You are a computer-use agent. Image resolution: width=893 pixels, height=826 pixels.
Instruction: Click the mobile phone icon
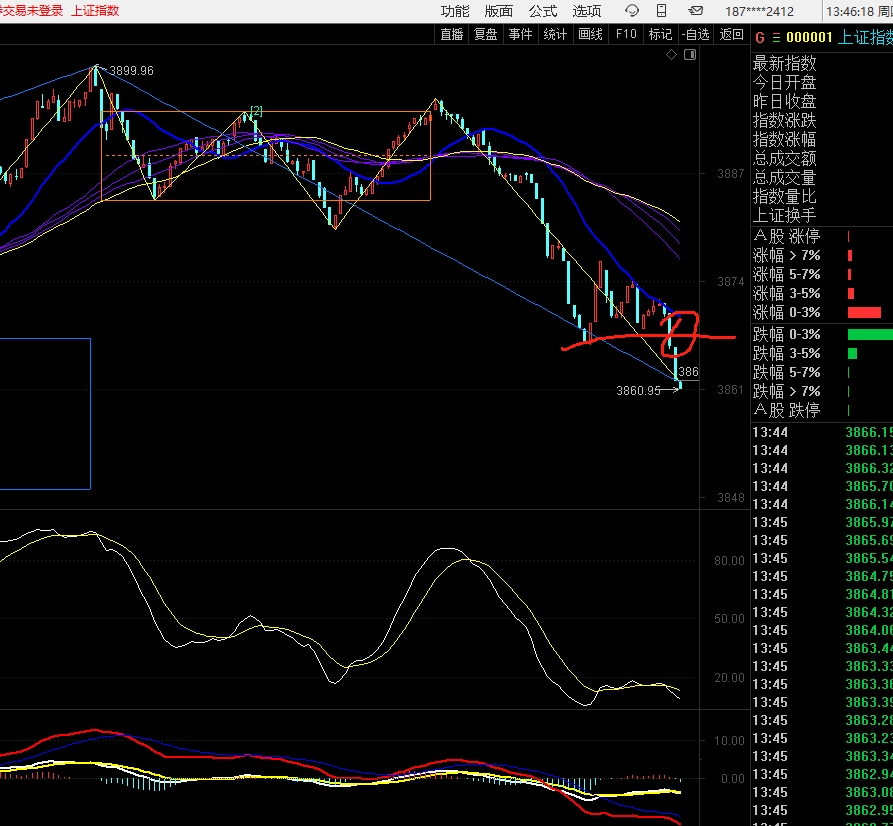click(x=661, y=11)
